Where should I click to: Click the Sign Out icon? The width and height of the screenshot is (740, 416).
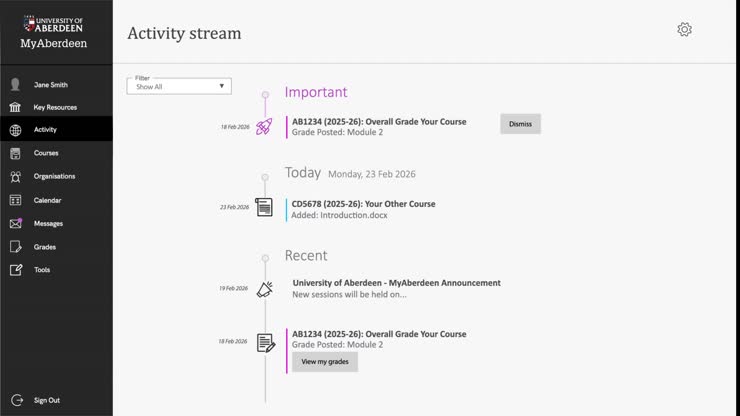click(x=15, y=400)
